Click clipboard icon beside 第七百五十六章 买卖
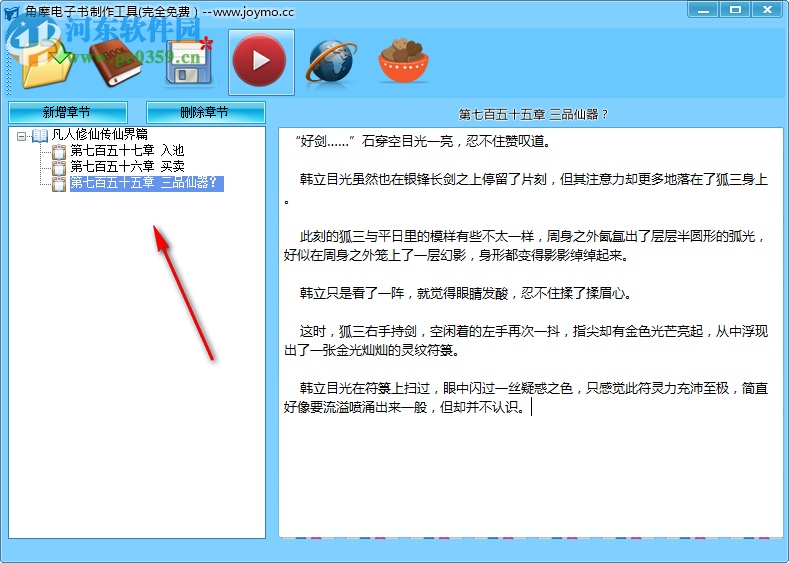Screen dimensions: 789x563 (x=59, y=168)
